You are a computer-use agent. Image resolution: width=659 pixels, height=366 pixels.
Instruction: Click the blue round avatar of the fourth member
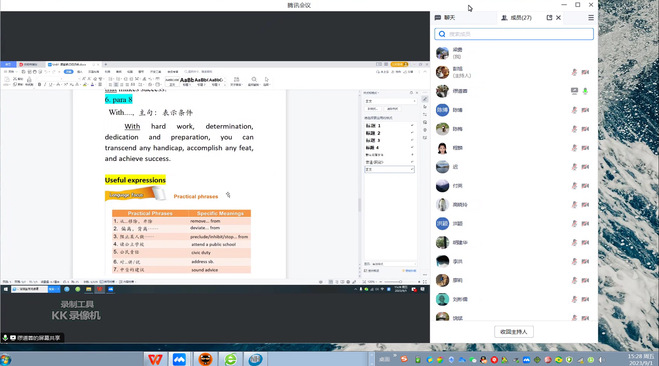[x=442, y=110]
